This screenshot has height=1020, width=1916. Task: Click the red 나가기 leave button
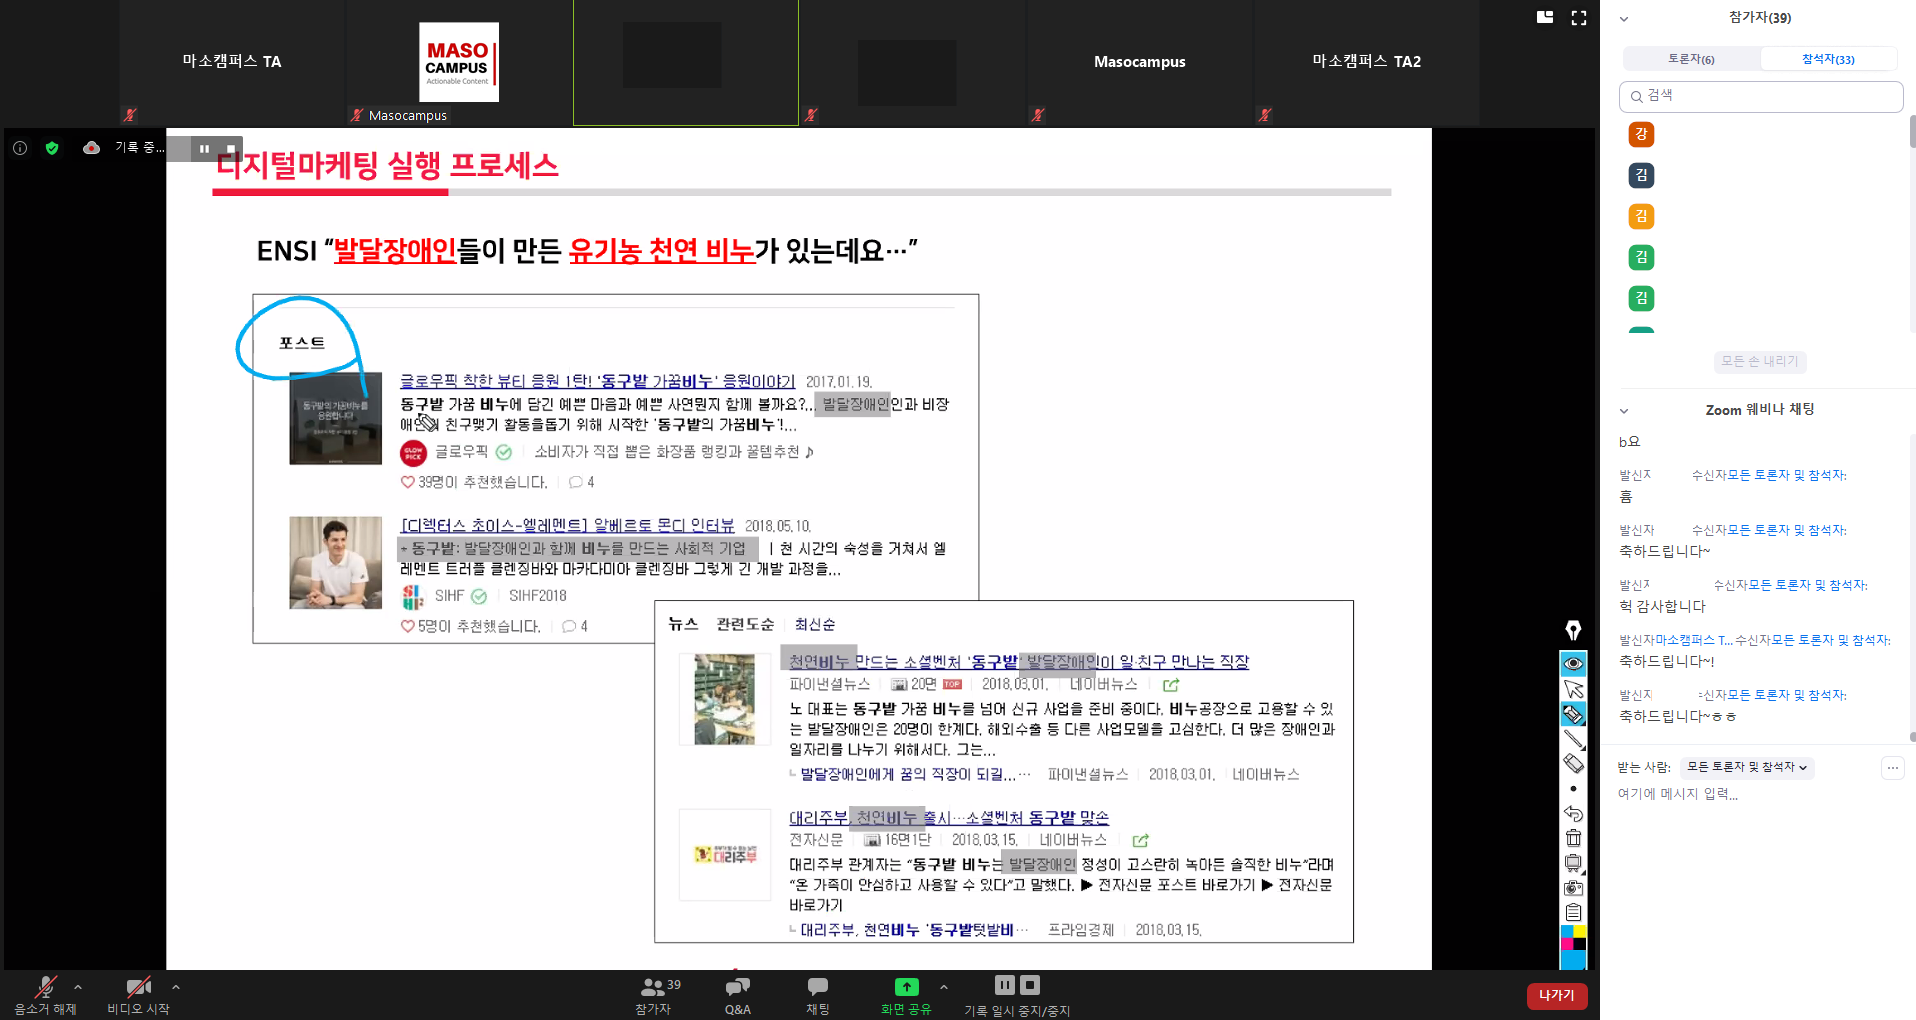tap(1556, 996)
